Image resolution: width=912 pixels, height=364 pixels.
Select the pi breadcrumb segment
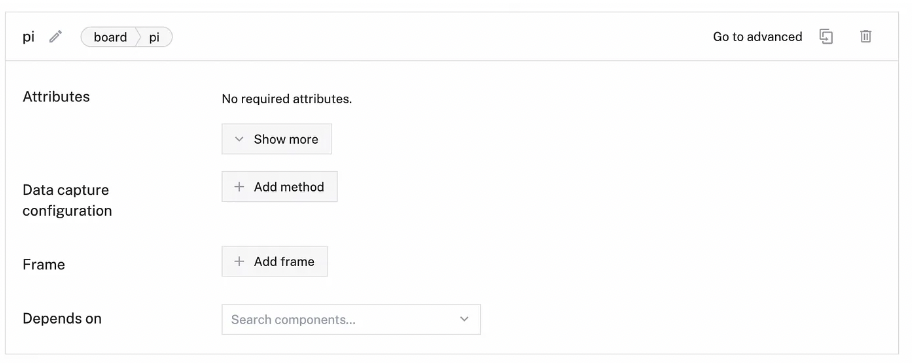click(x=155, y=37)
